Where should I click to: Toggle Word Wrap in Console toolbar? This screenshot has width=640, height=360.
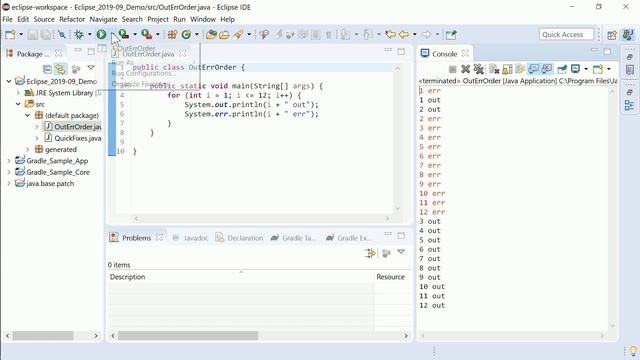520,69
